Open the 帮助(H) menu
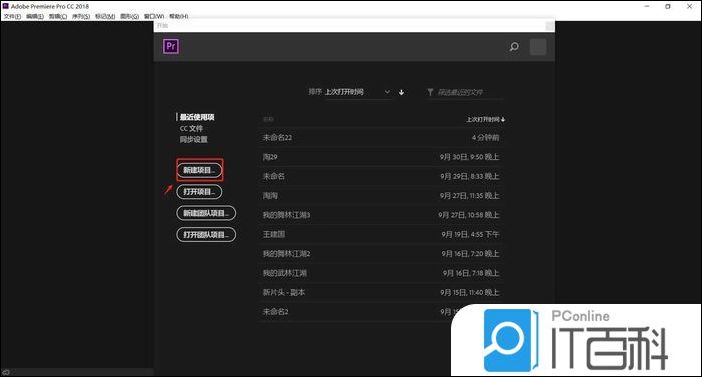Screen dimensions: 702x377 coord(178,16)
